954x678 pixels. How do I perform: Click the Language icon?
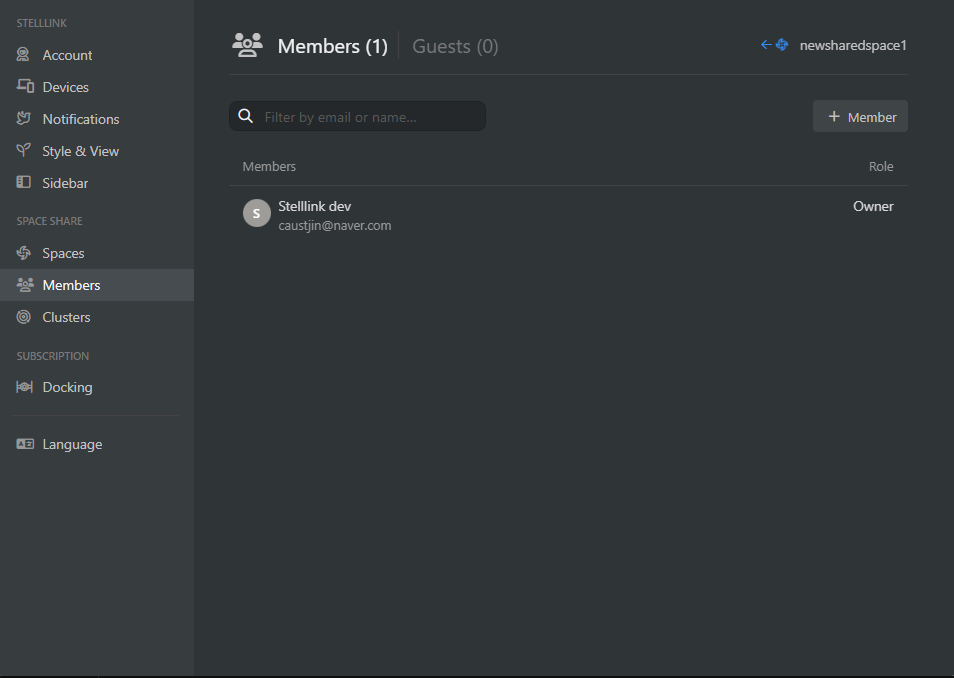click(25, 444)
